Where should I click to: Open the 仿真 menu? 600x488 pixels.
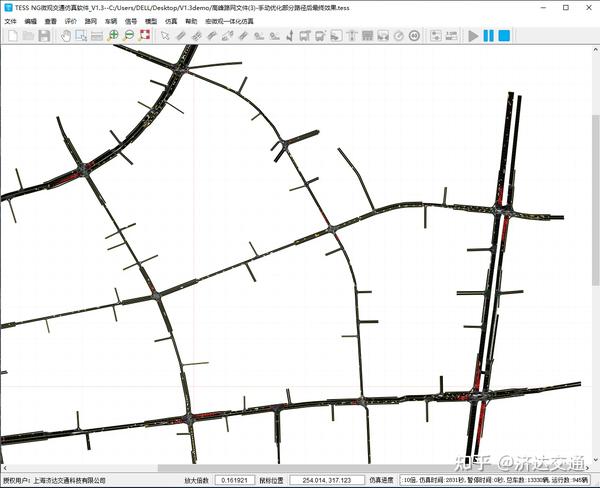(x=171, y=20)
